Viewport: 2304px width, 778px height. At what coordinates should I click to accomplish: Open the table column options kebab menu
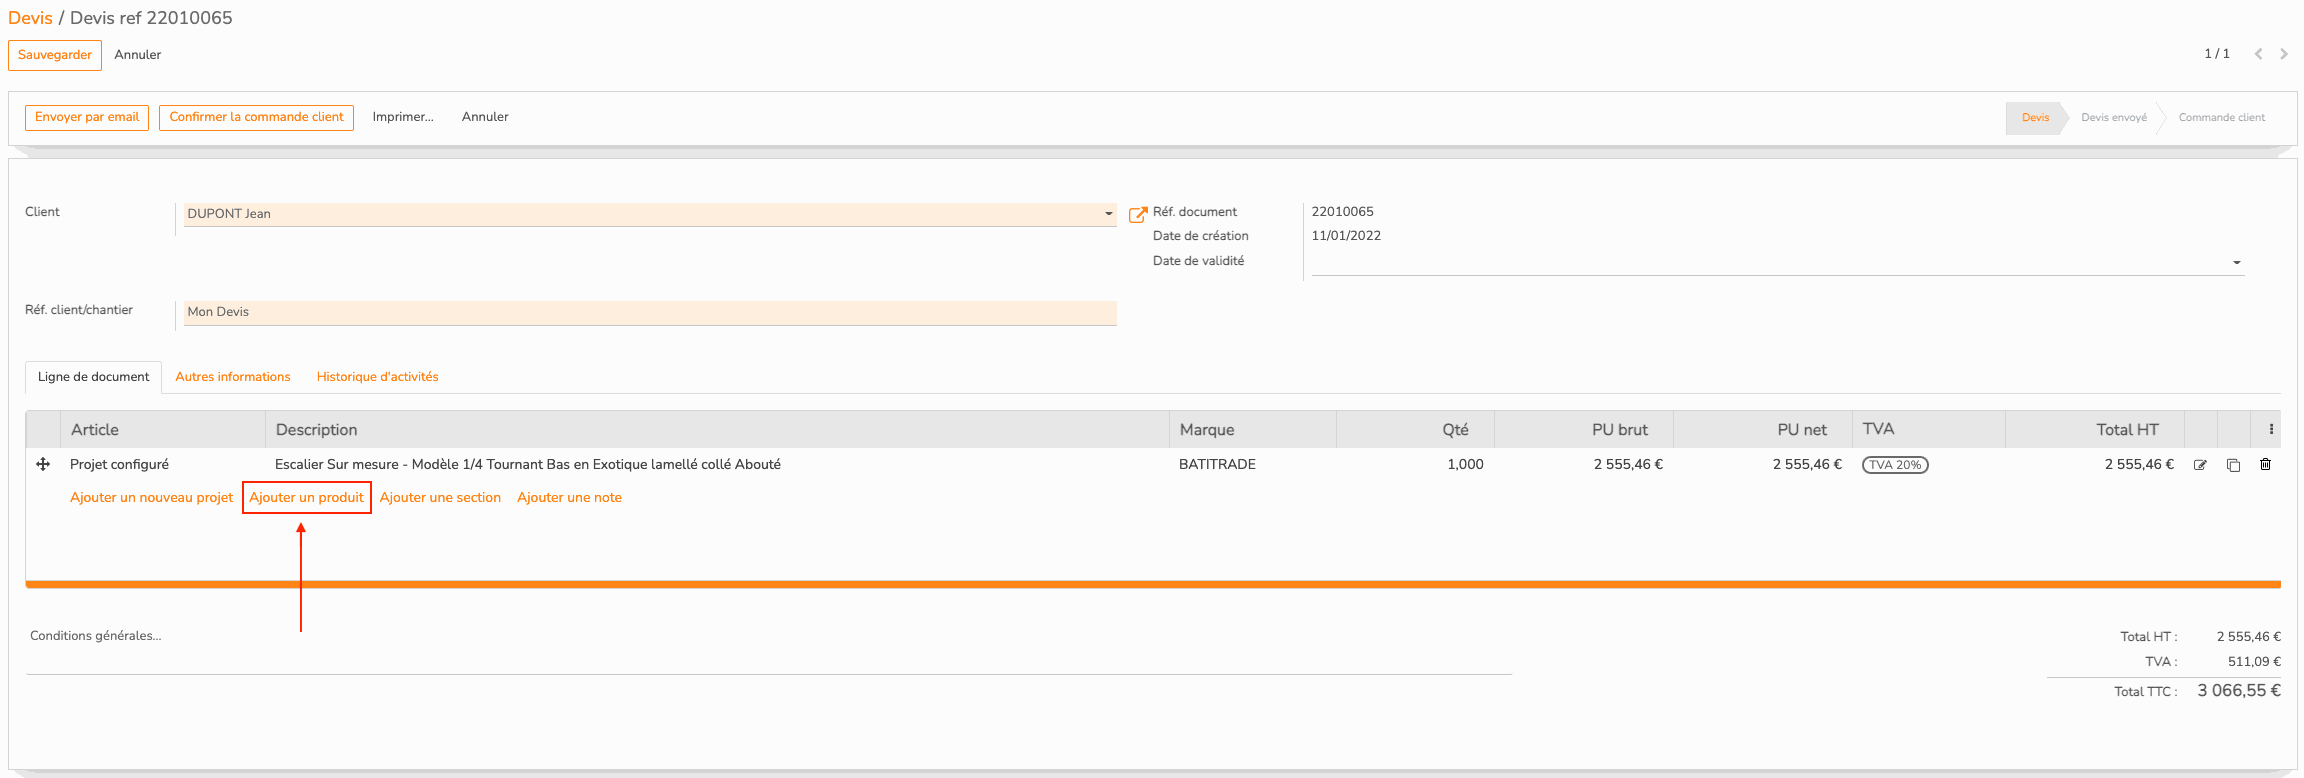[2271, 429]
